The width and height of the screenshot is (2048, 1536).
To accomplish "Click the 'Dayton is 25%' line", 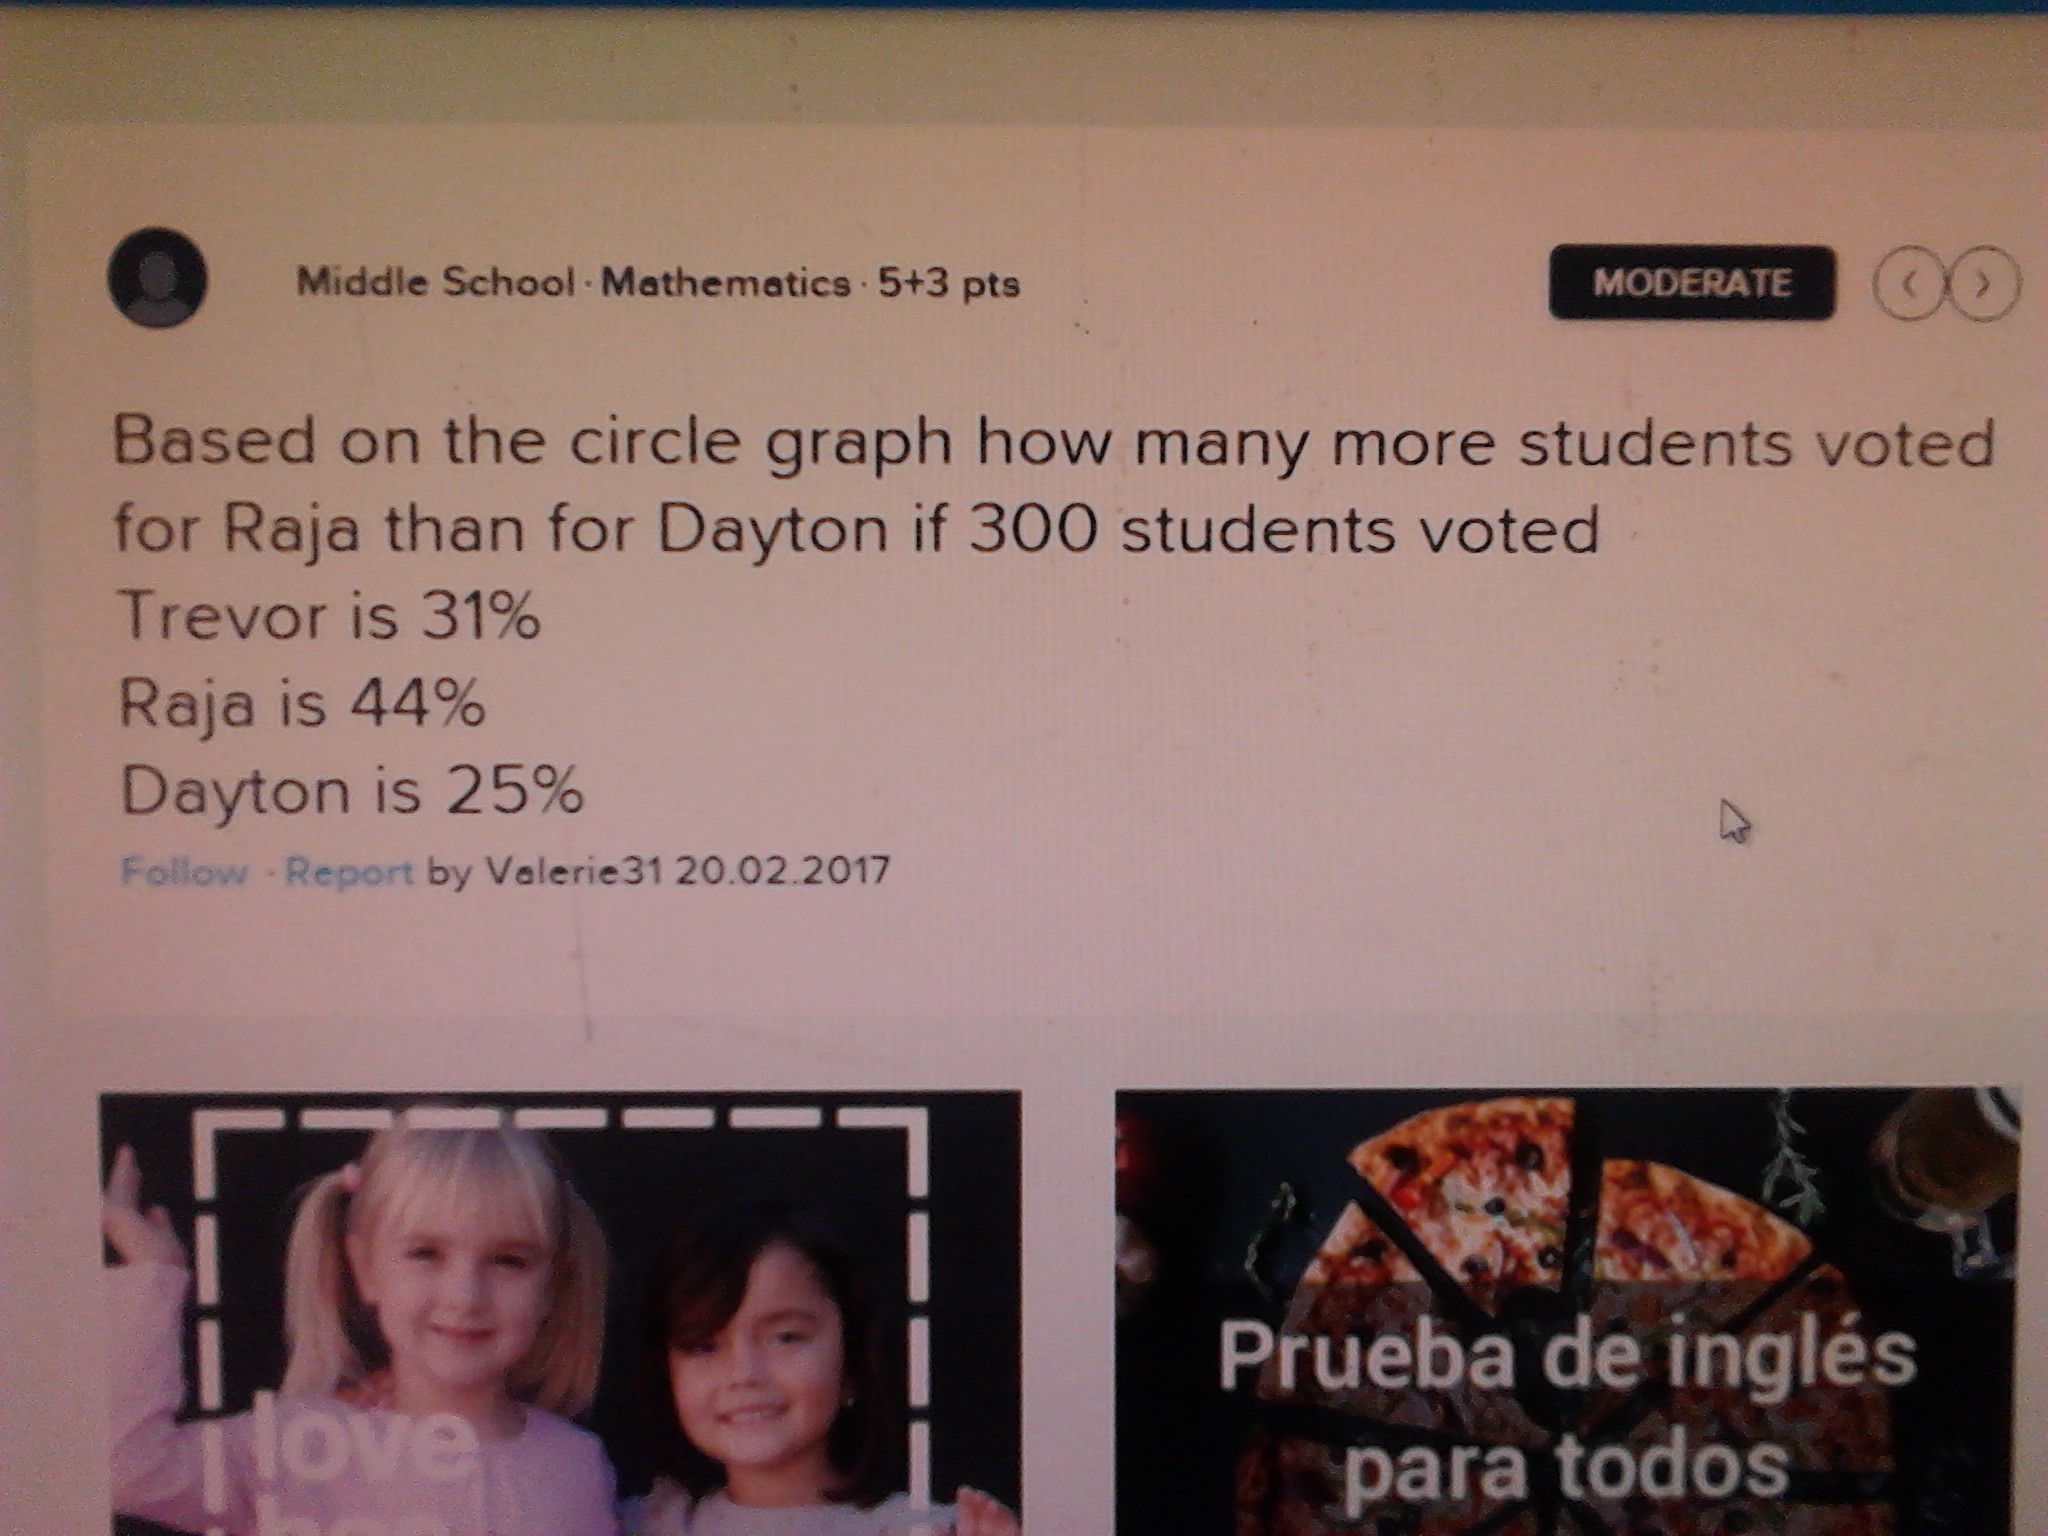I will (x=351, y=791).
